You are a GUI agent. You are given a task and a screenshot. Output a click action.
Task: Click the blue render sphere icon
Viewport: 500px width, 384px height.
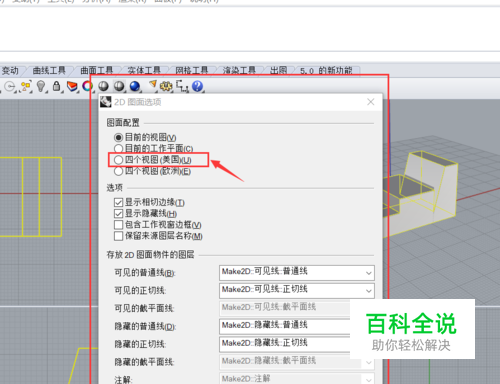tap(135, 86)
